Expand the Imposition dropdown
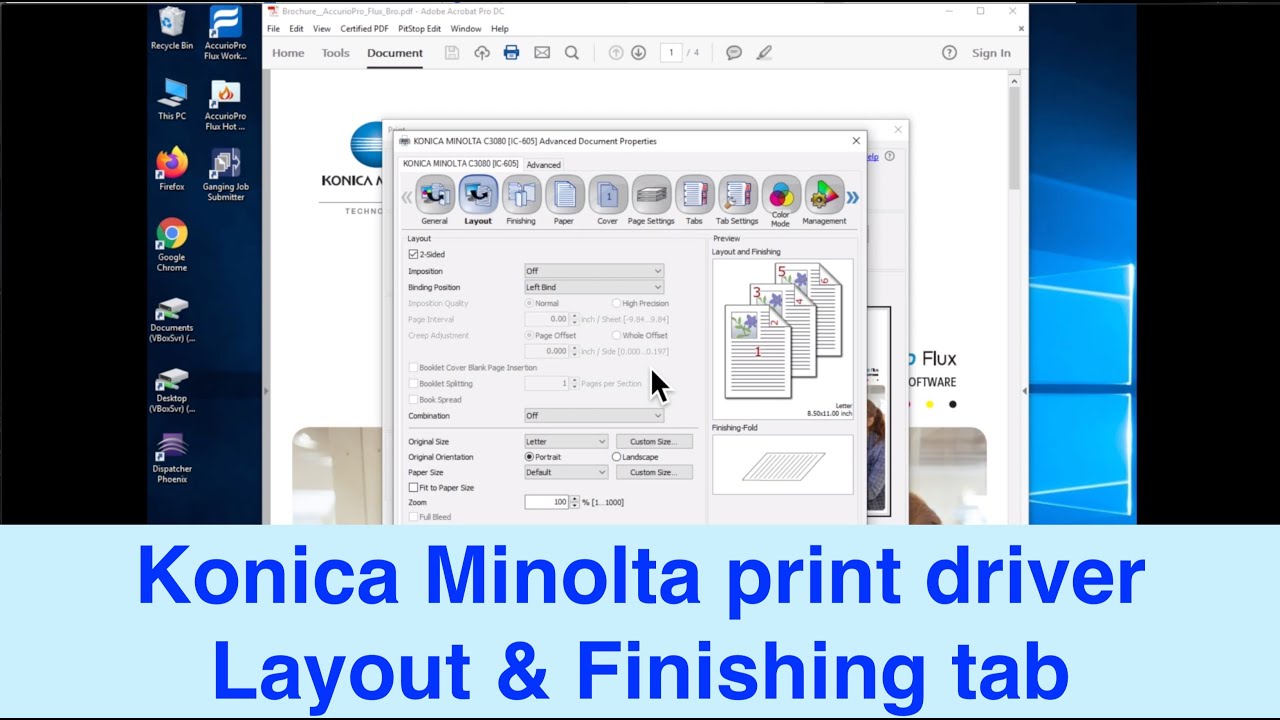This screenshot has height=720, width=1280. (x=594, y=271)
